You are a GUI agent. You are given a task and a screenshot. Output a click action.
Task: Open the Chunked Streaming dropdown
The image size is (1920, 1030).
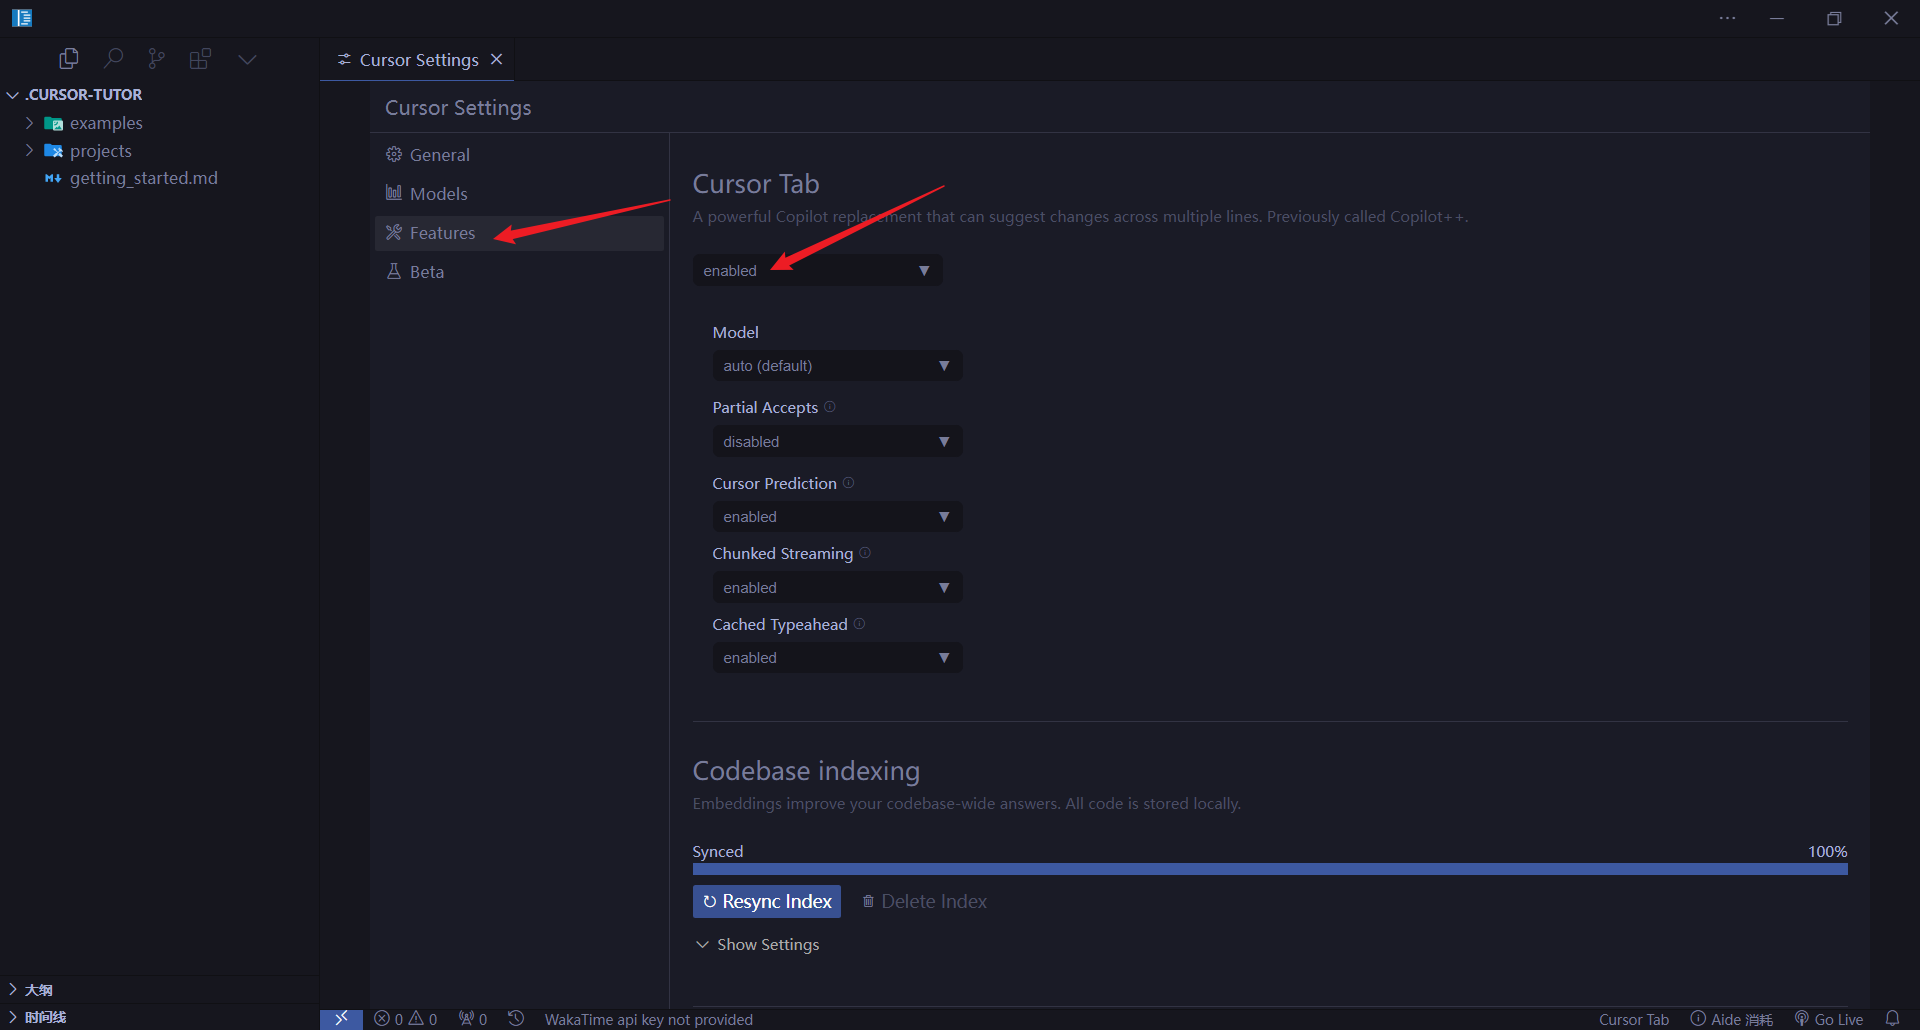tap(837, 588)
